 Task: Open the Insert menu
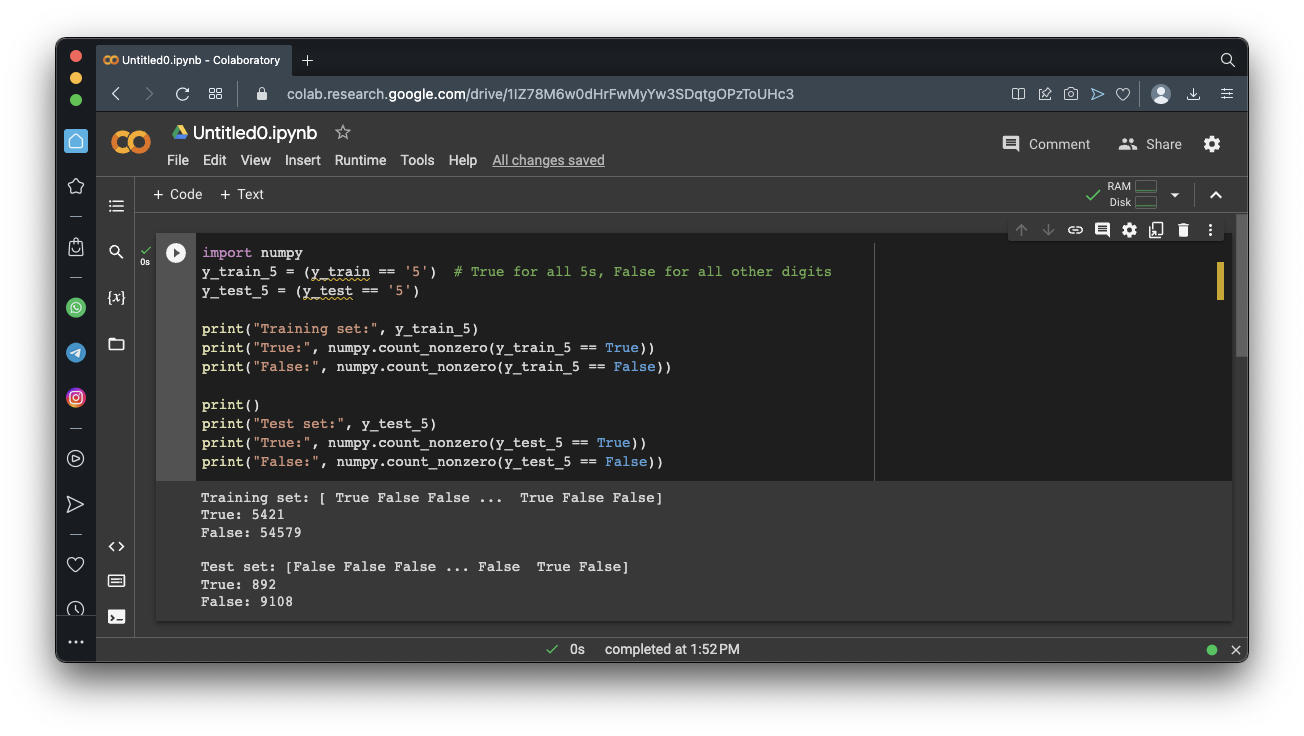point(302,160)
